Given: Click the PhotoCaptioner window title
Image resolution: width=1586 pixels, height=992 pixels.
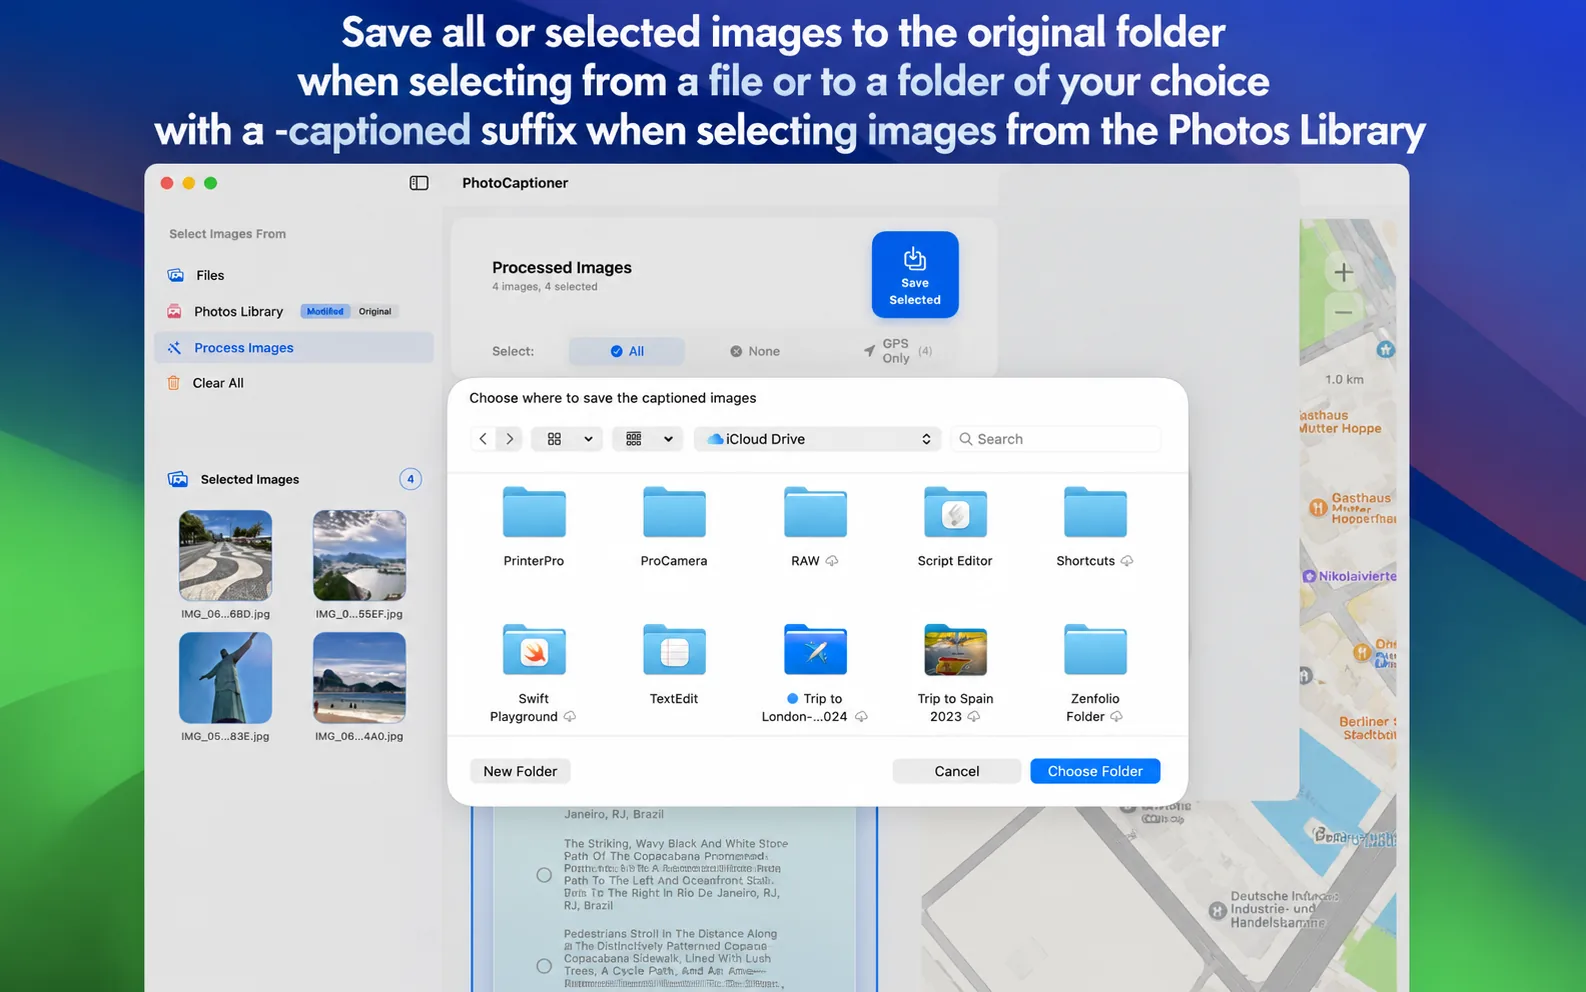Looking at the screenshot, I should (x=515, y=183).
